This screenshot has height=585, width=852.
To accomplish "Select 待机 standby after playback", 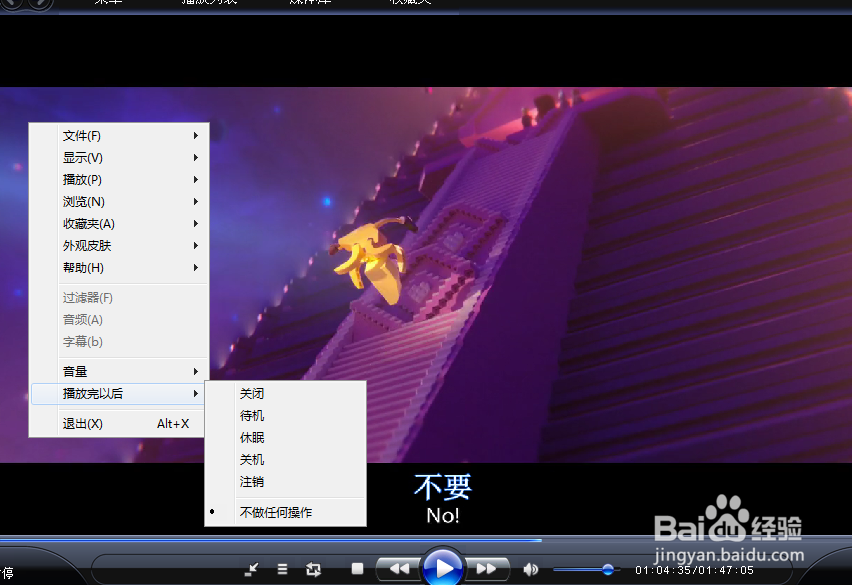I will point(285,416).
